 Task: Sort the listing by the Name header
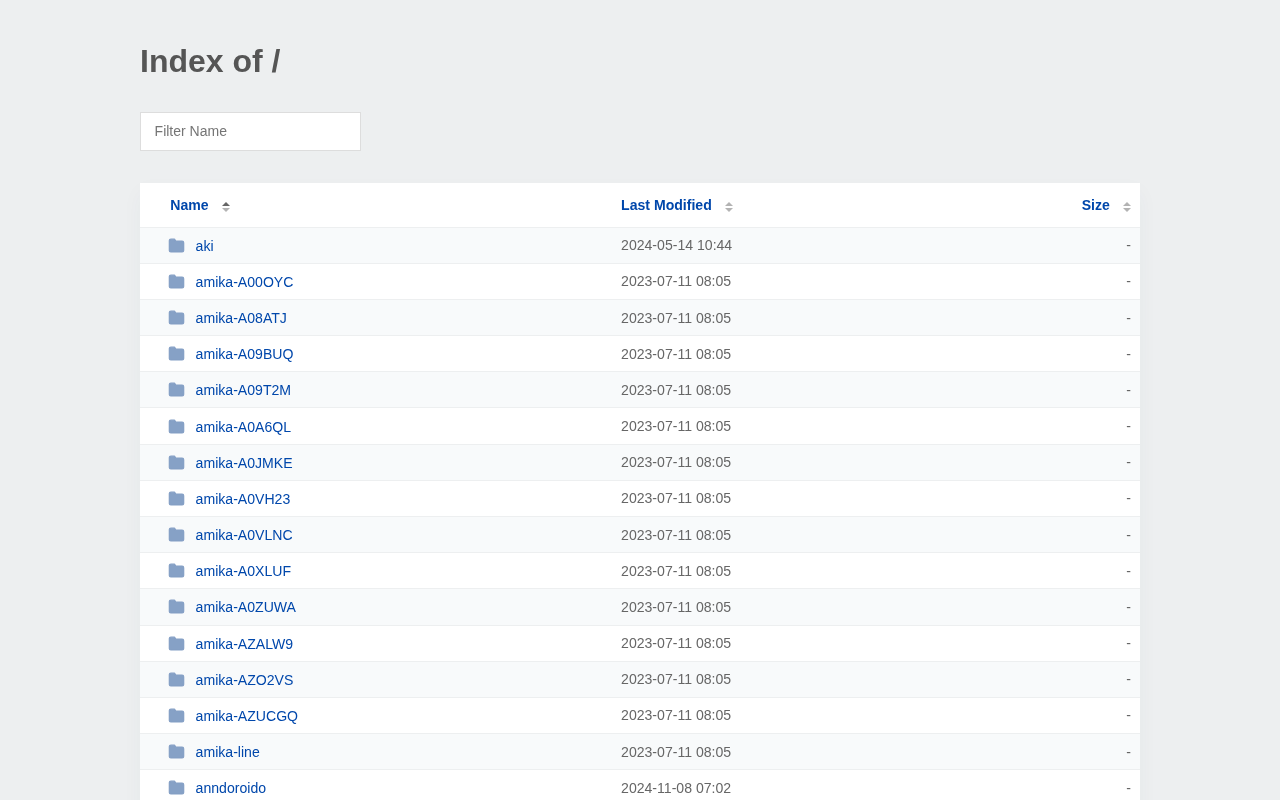point(189,205)
